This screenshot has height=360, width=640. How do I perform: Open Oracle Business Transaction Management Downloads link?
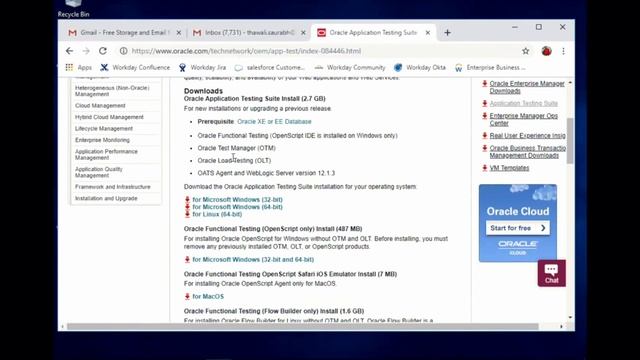pos(527,152)
